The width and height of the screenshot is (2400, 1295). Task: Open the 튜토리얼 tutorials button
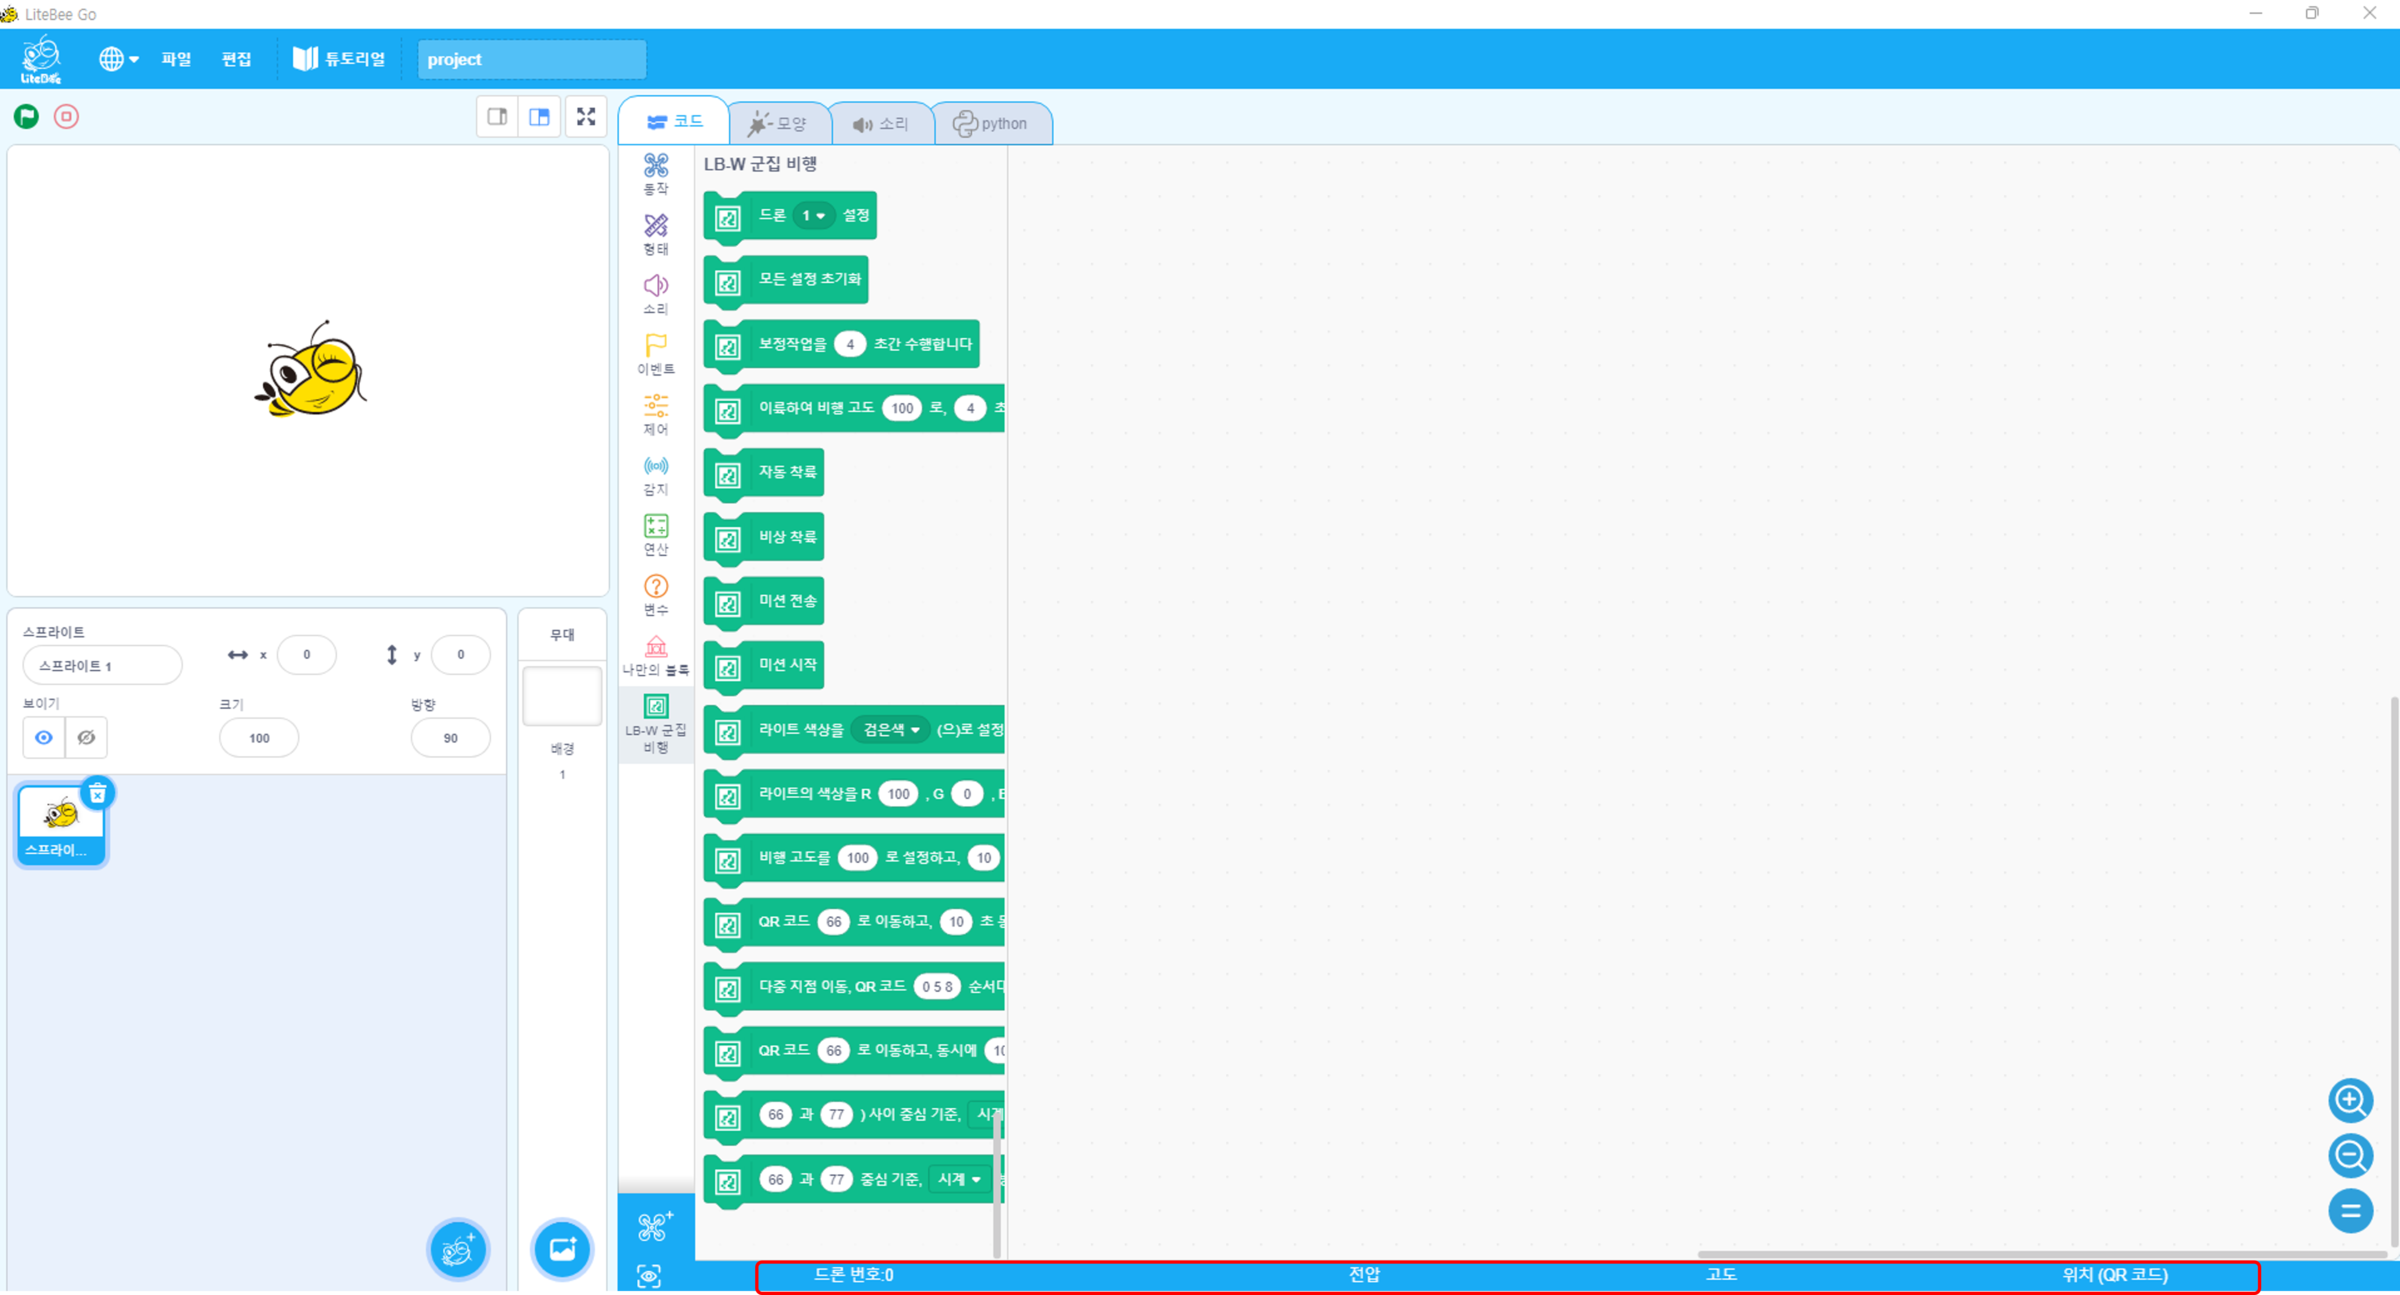point(339,59)
